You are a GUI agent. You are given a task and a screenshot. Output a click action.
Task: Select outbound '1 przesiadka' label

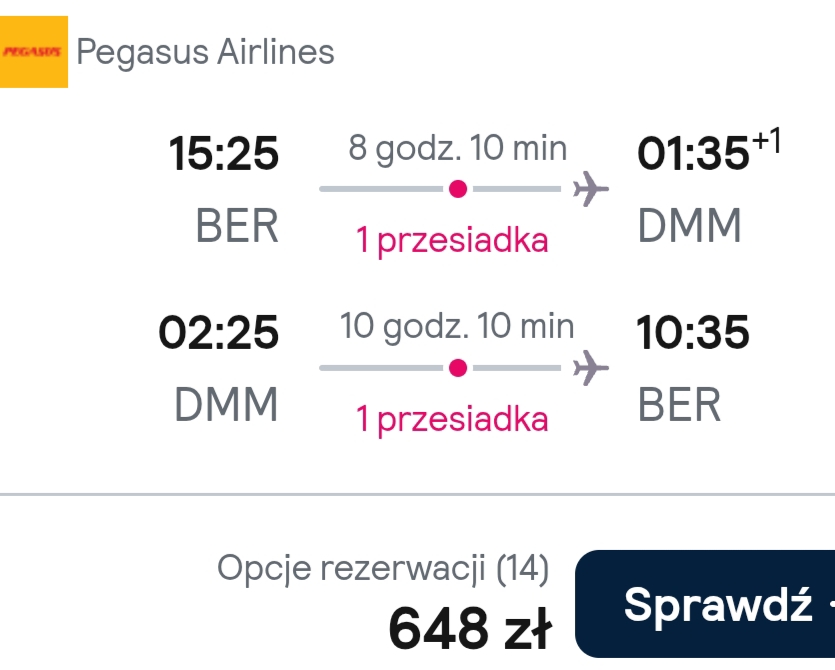coord(452,241)
